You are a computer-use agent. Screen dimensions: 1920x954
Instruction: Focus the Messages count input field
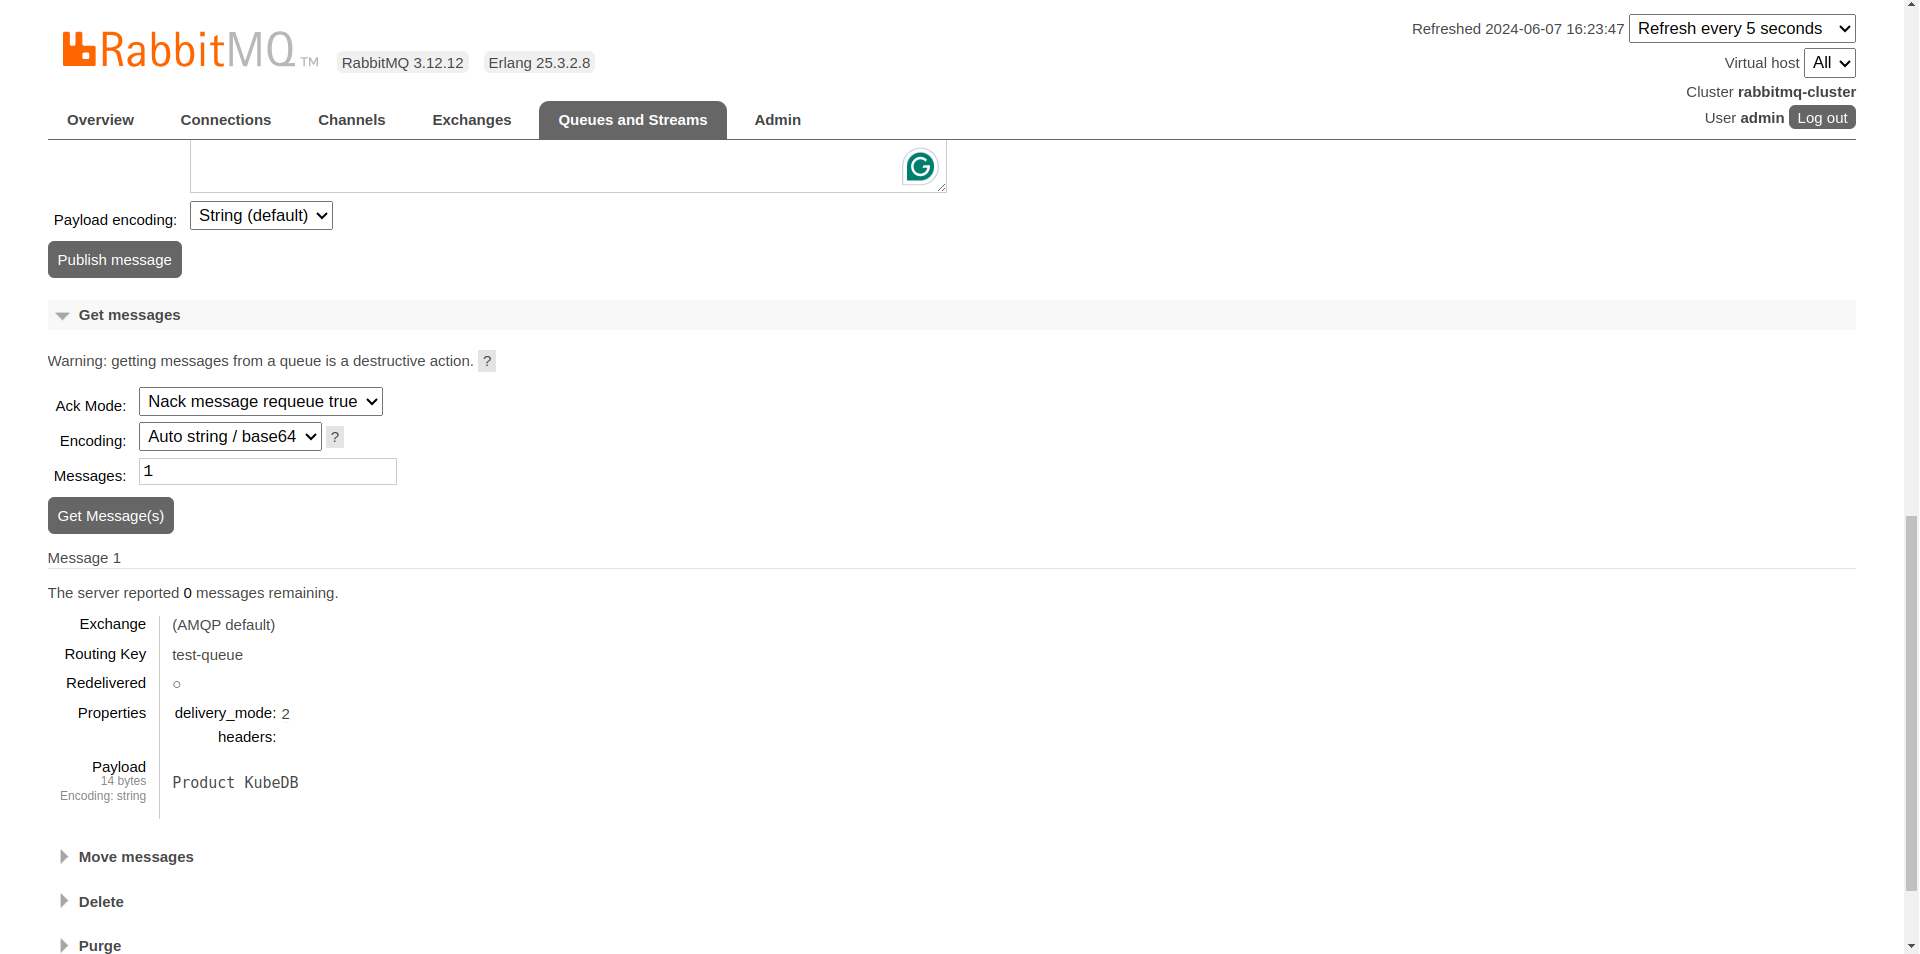(x=268, y=472)
